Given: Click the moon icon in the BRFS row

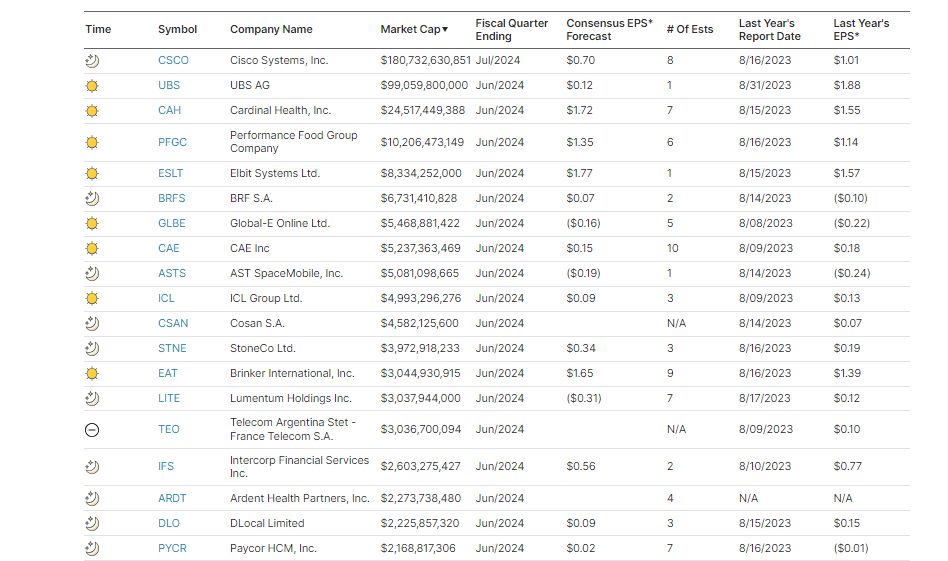Looking at the screenshot, I should tap(92, 198).
